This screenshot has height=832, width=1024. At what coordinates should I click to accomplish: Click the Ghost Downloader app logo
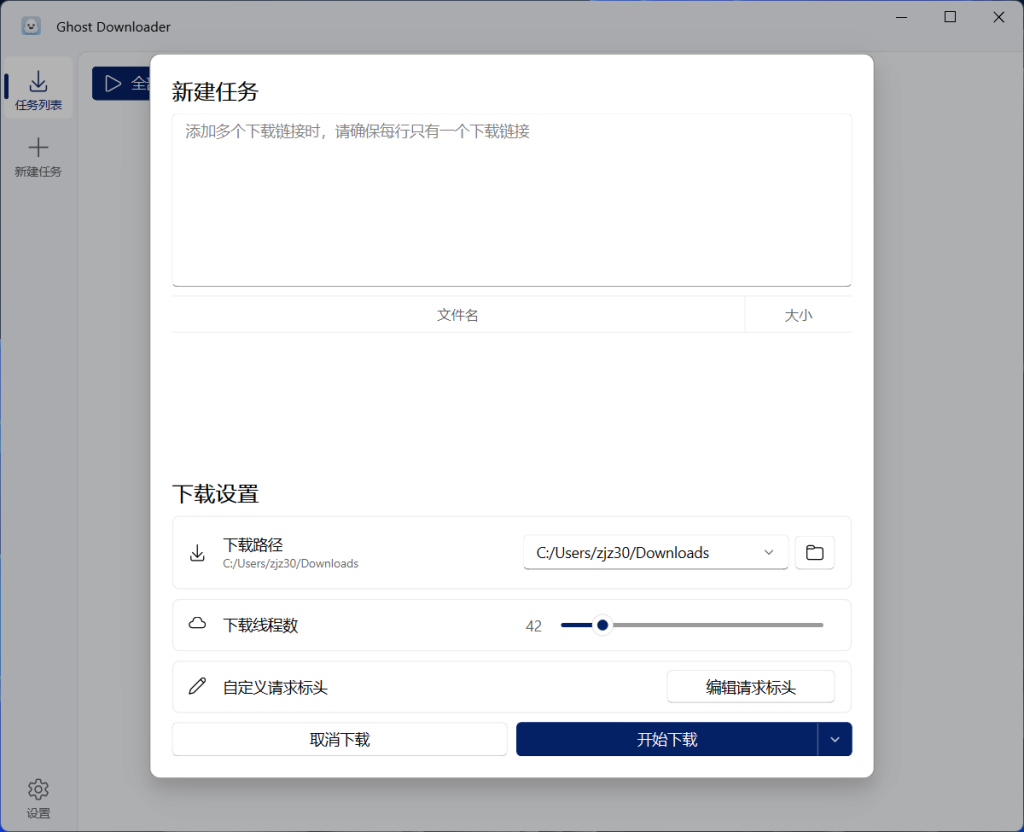[x=31, y=26]
